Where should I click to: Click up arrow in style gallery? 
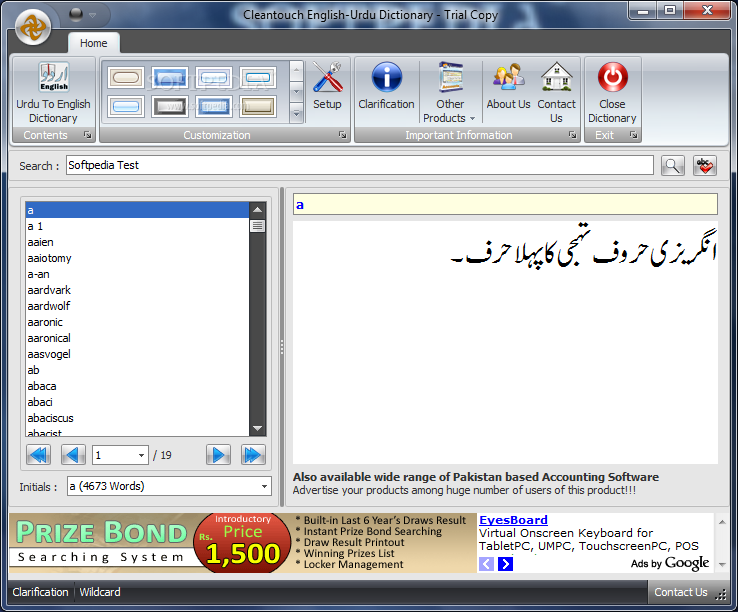297,71
